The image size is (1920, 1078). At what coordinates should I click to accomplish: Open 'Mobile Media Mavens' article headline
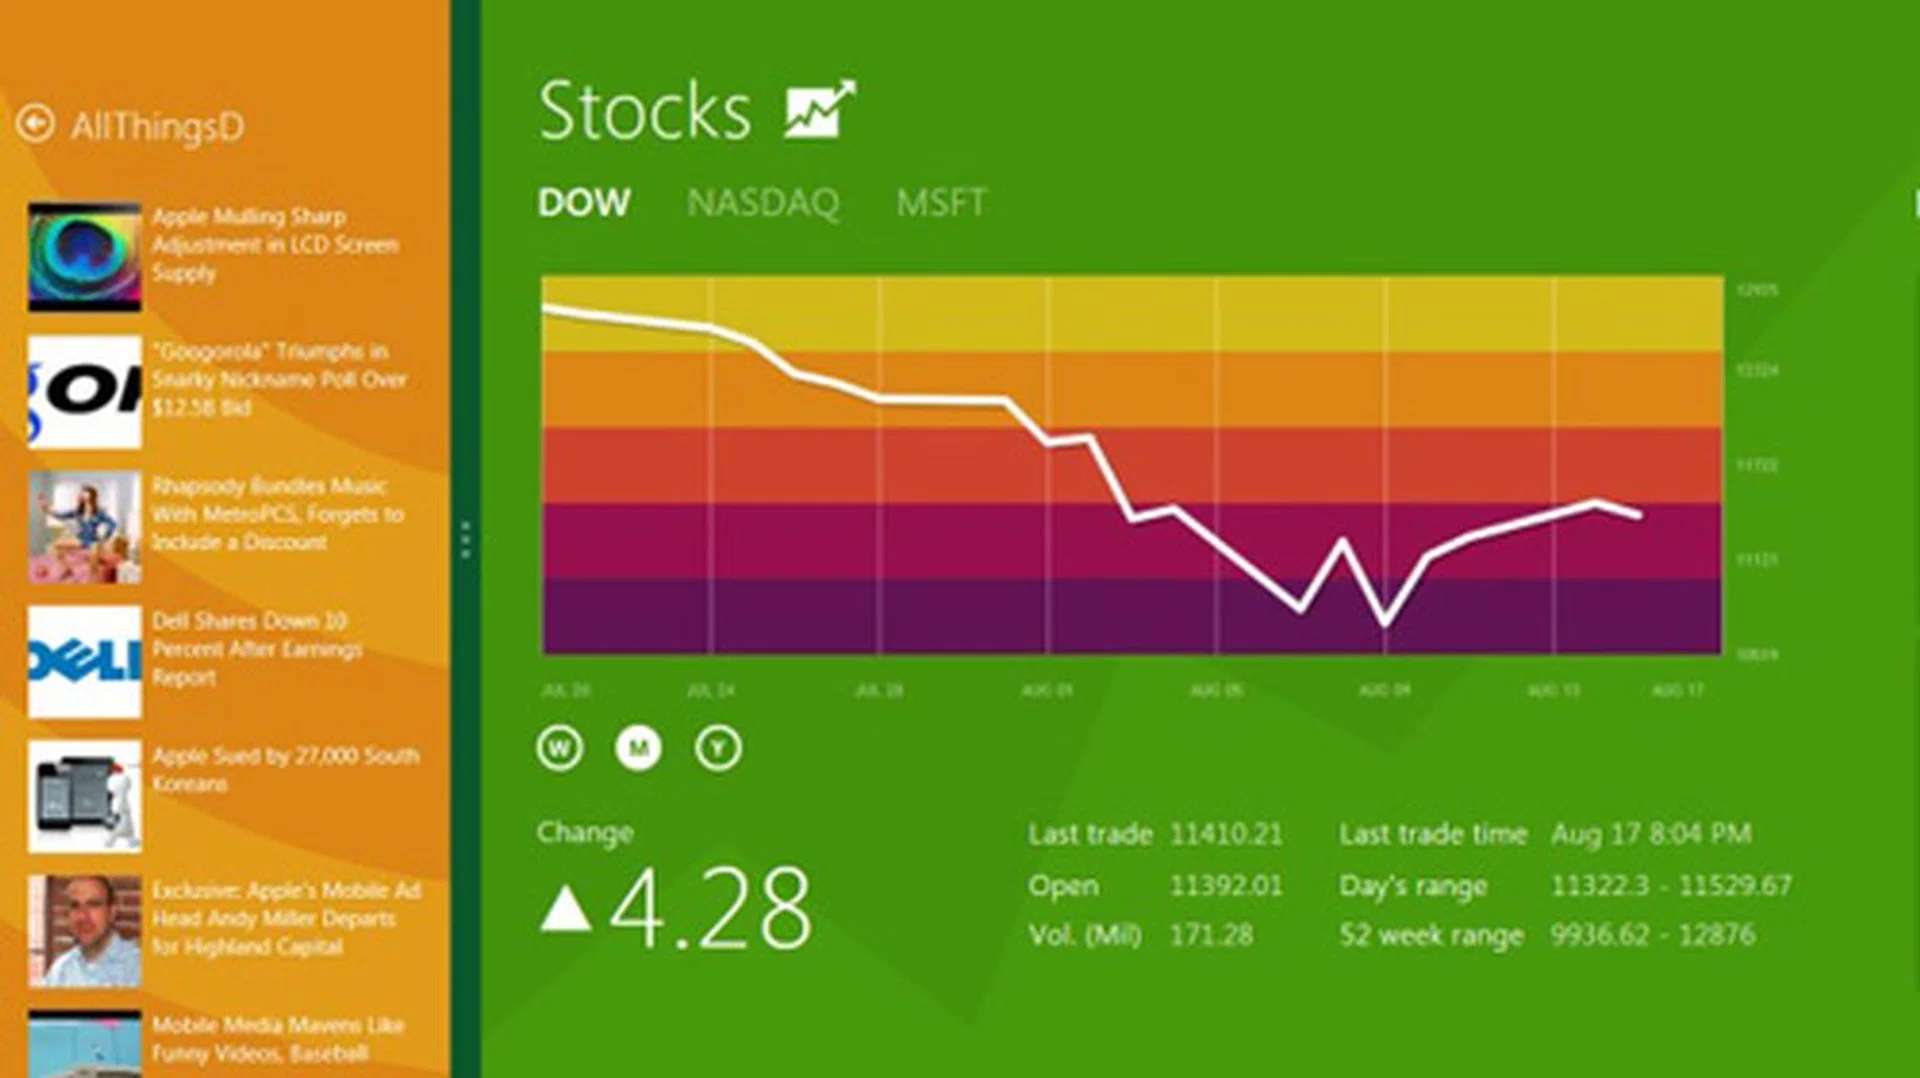(x=277, y=1039)
